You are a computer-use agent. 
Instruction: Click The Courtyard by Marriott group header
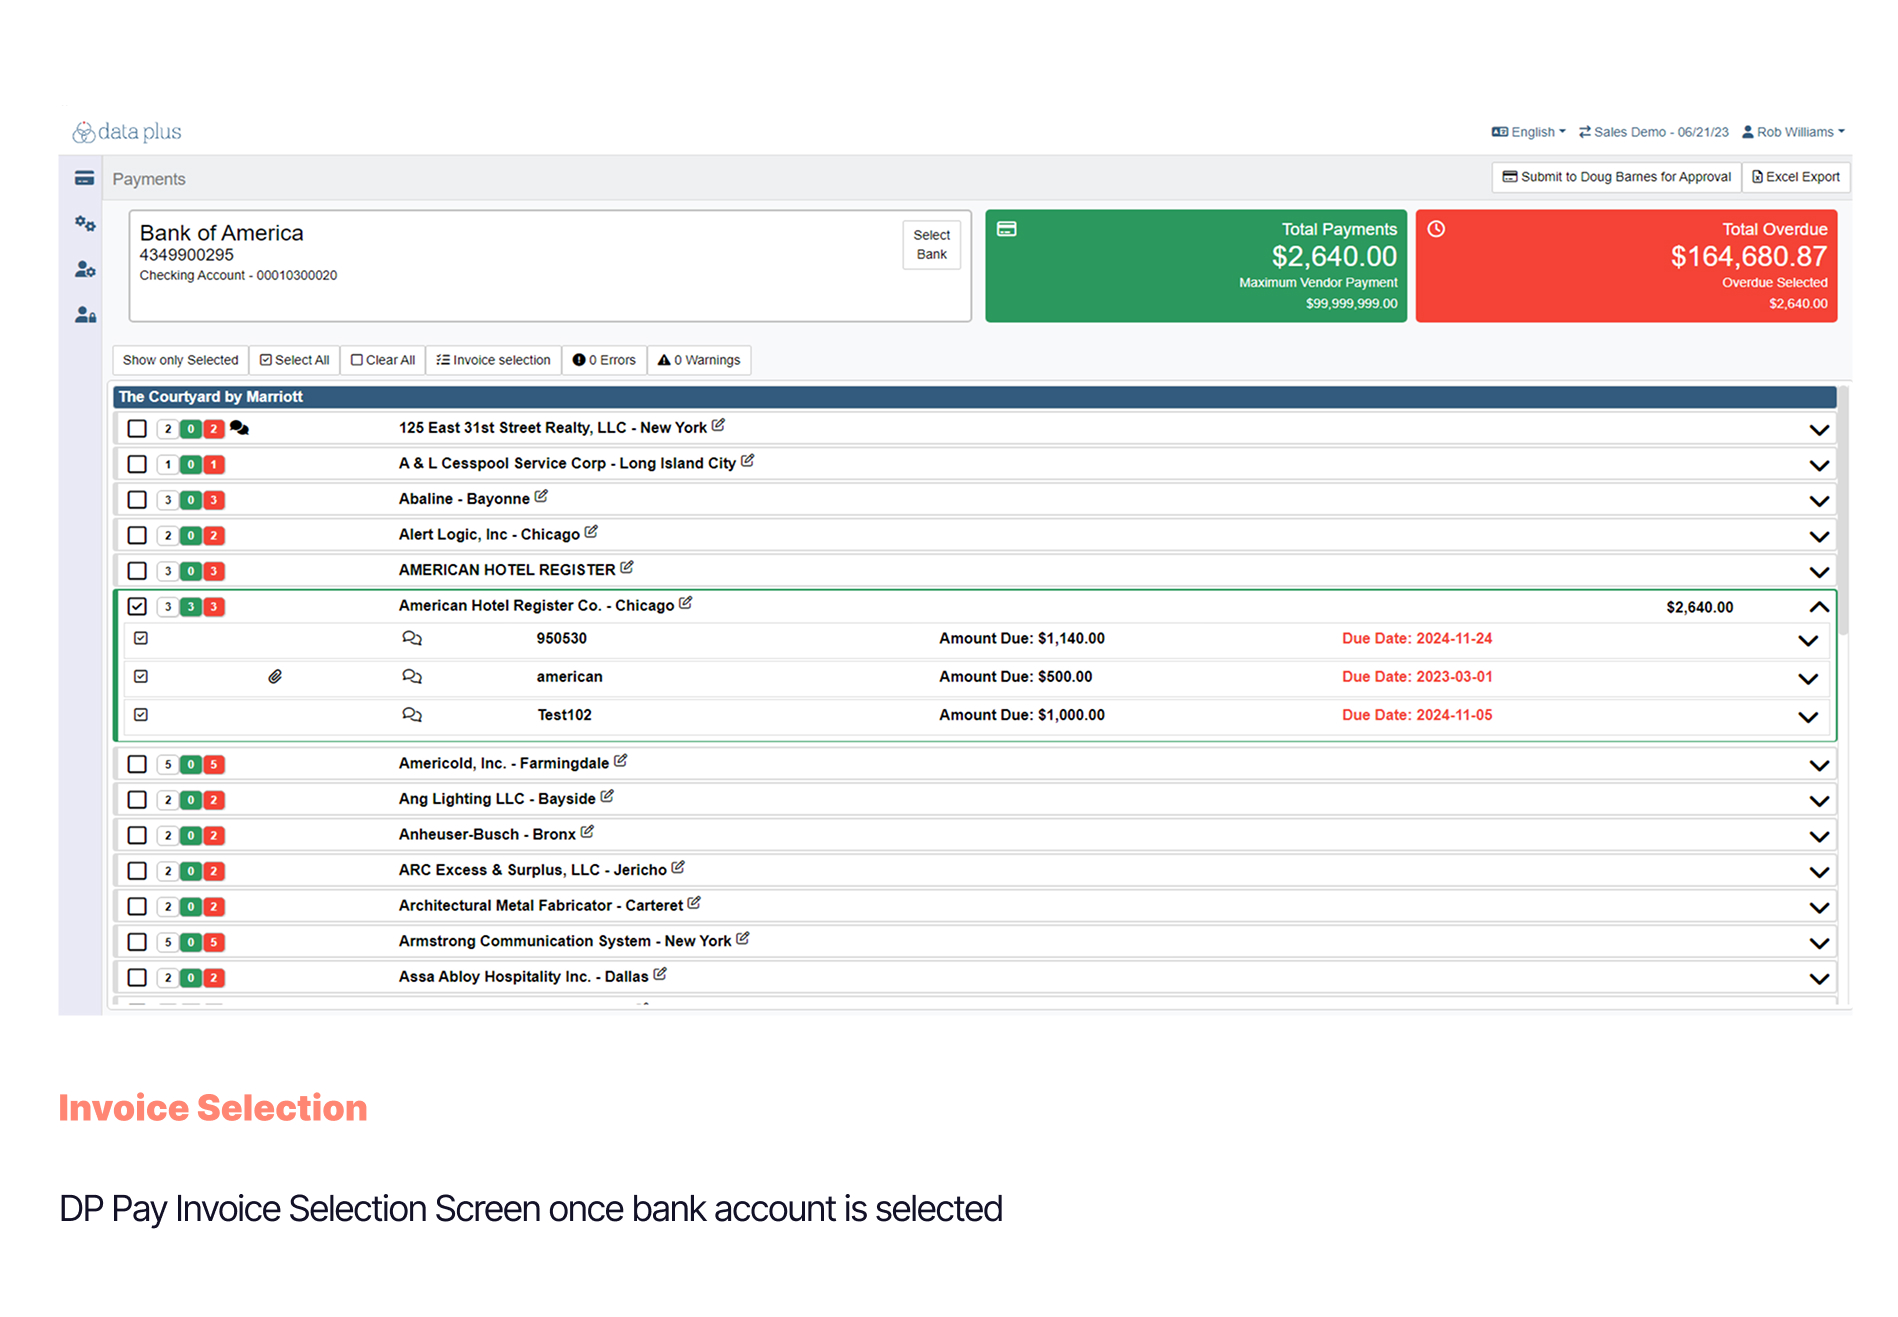pyautogui.click(x=975, y=397)
